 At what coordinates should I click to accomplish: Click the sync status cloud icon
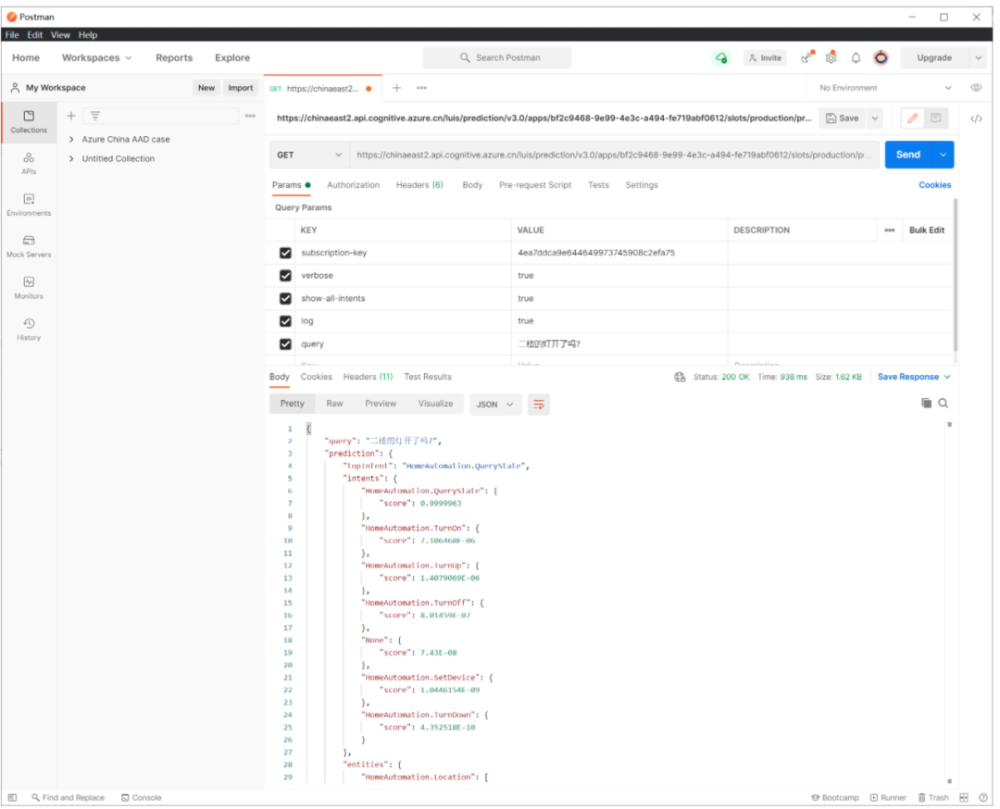(721, 57)
